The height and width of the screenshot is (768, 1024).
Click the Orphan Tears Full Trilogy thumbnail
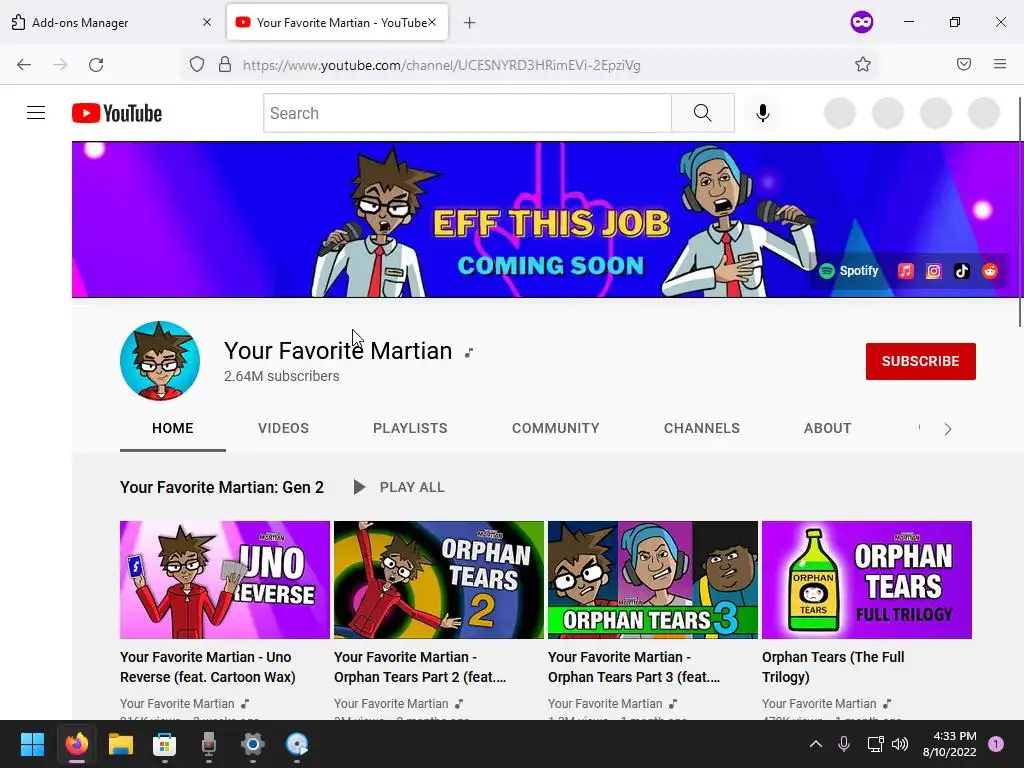pyautogui.click(x=867, y=580)
